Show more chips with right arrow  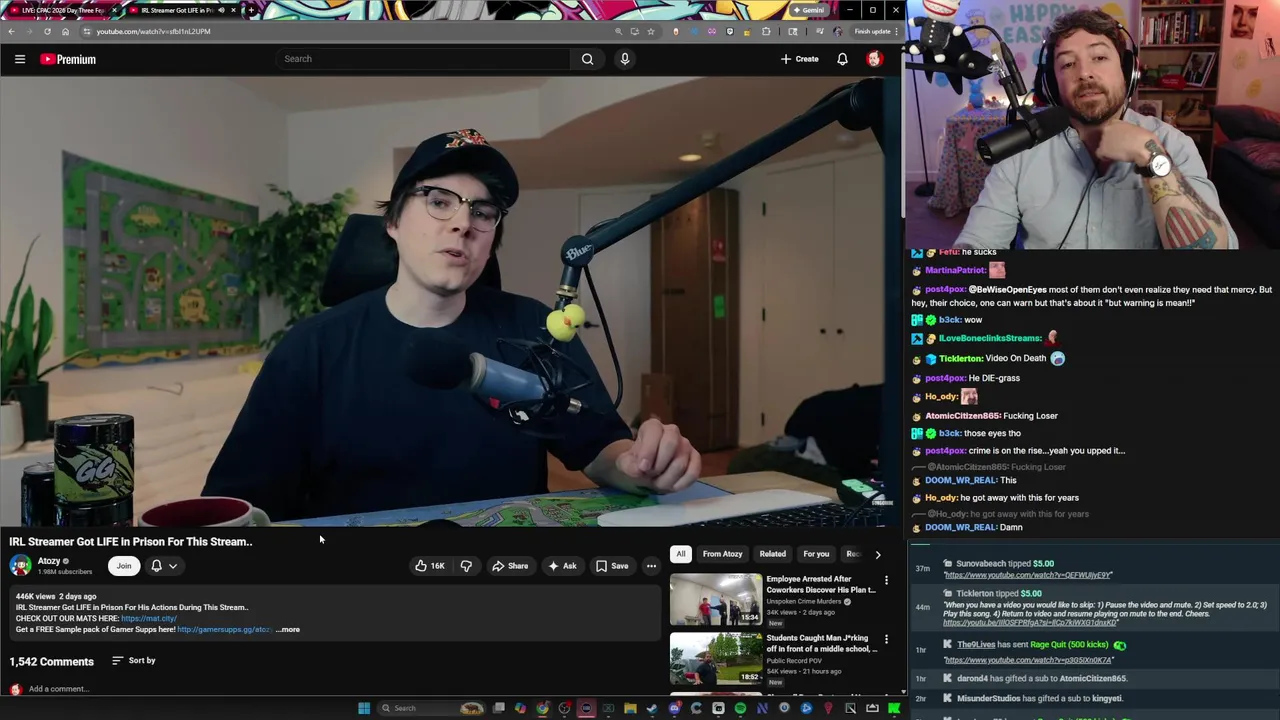point(878,554)
